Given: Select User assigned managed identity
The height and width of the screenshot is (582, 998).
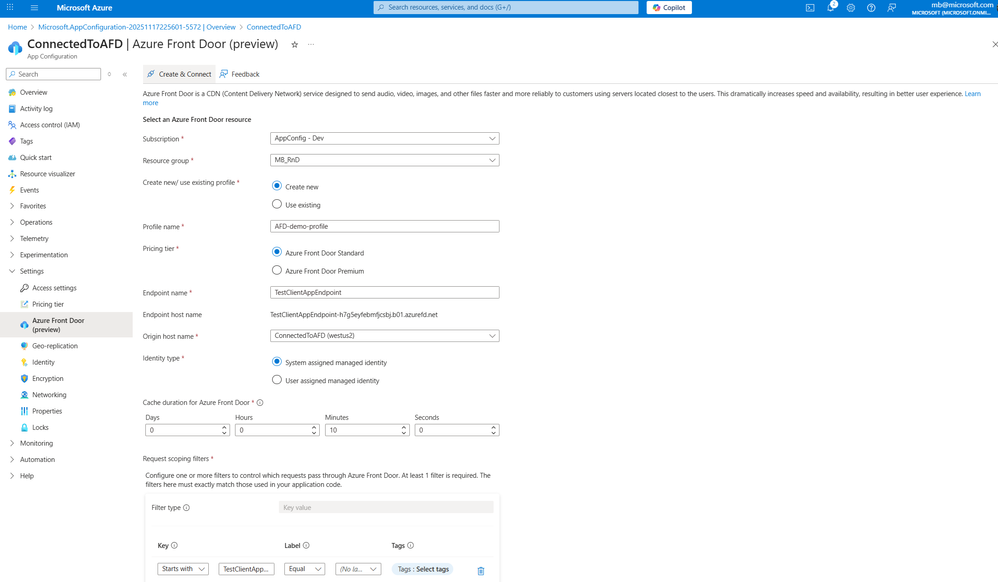Looking at the screenshot, I should 277,380.
